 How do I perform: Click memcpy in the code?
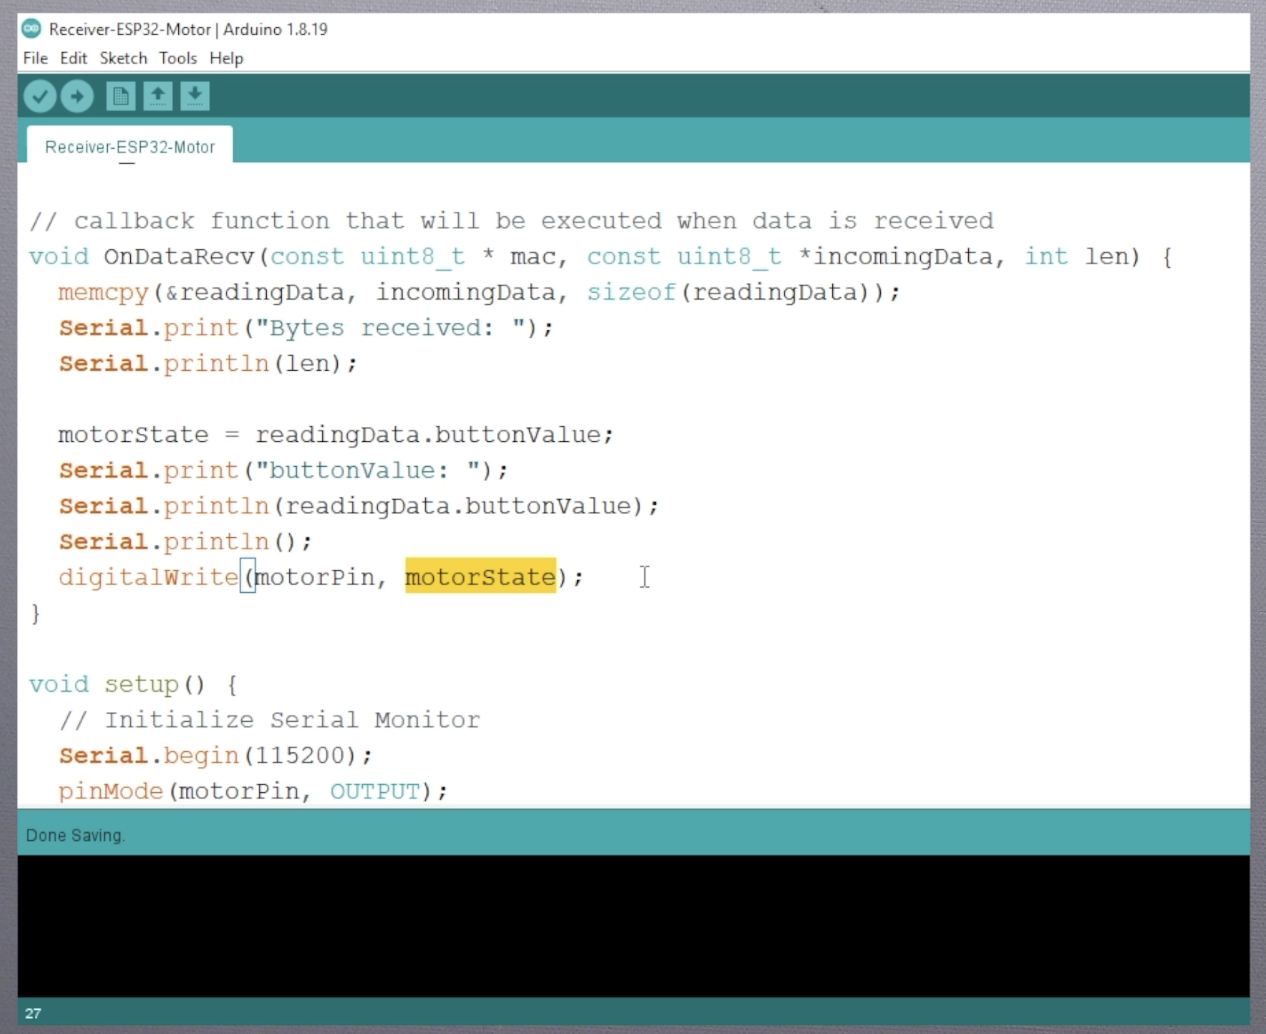103,292
